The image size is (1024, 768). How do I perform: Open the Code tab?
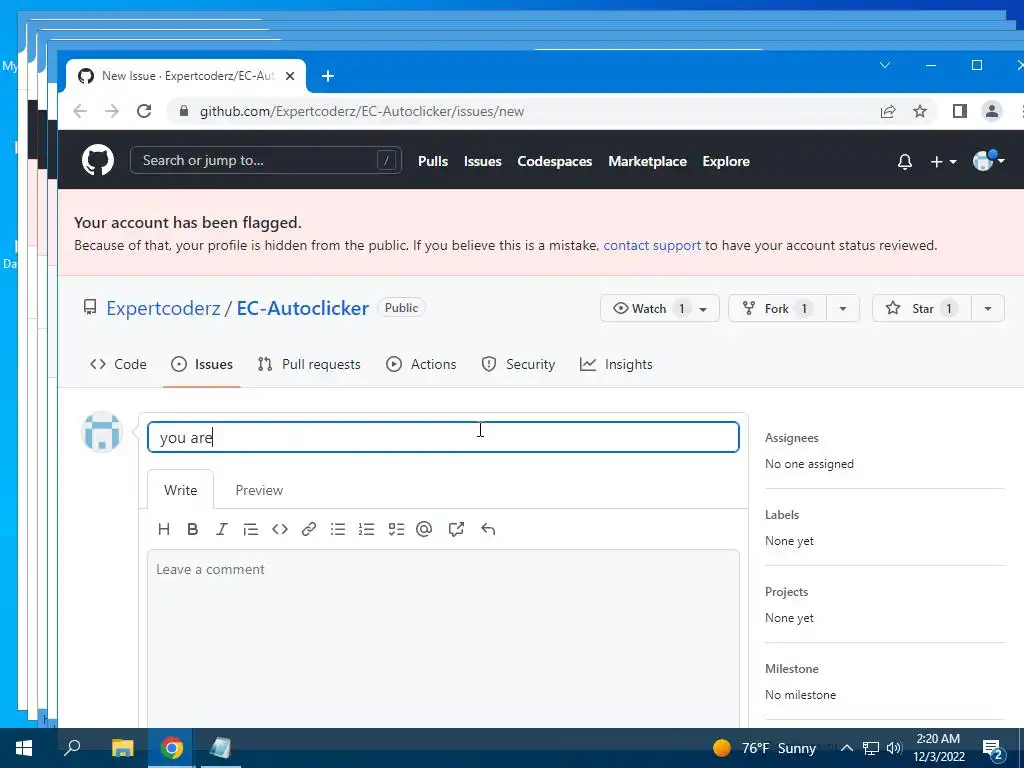[x=118, y=364]
